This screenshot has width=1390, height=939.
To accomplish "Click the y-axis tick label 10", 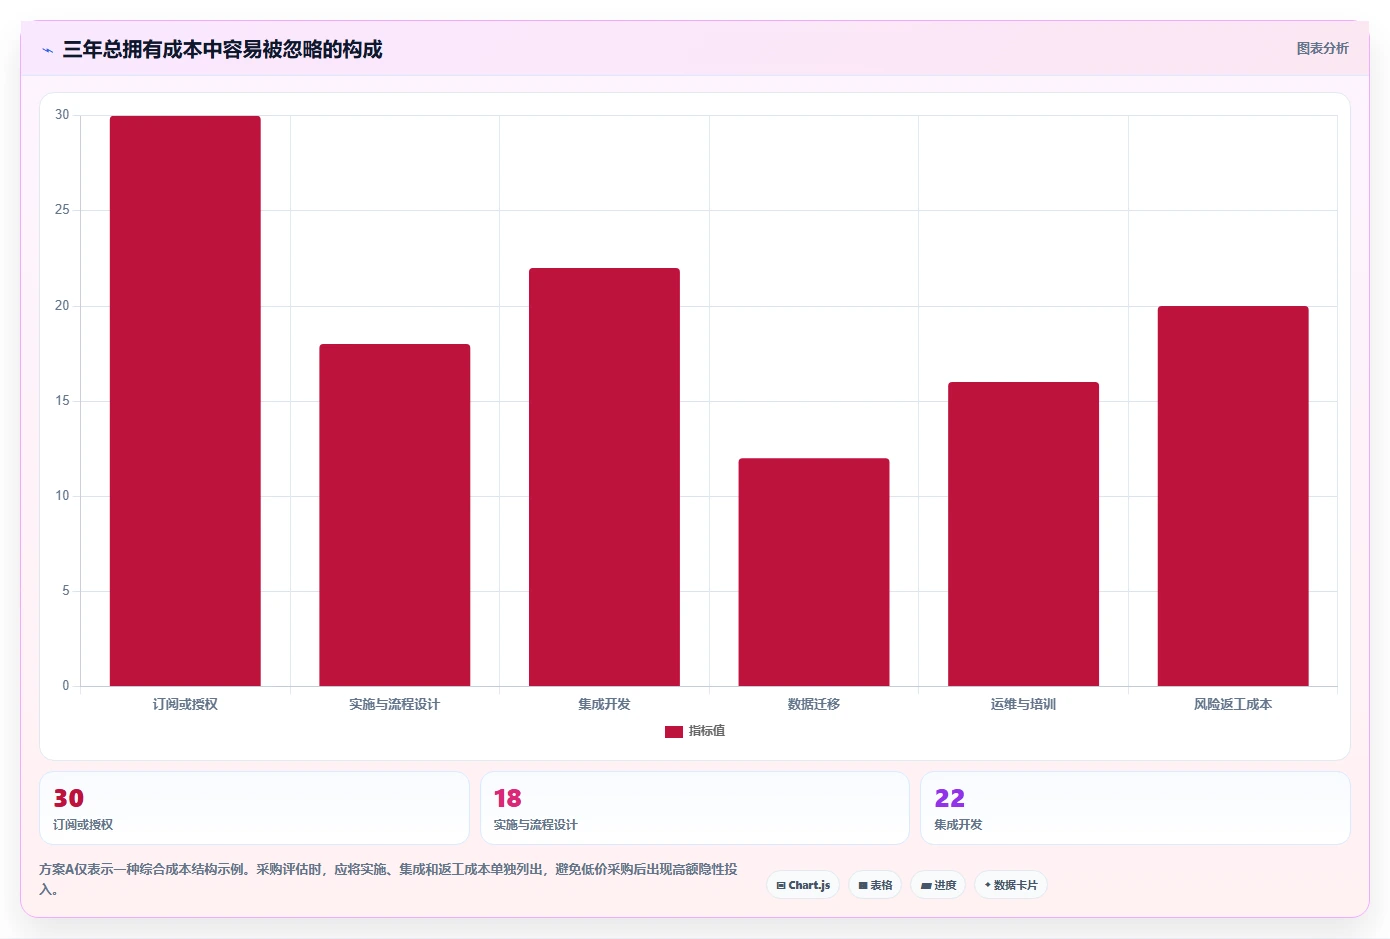I will 62,496.
